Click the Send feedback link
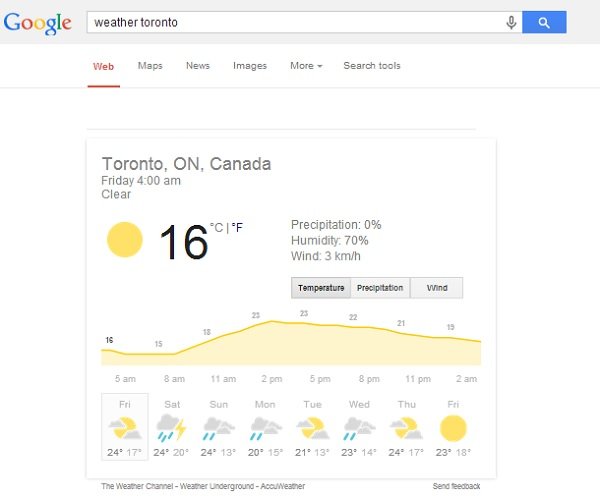Viewport: 600px width, 498px height. pyautogui.click(x=456, y=486)
